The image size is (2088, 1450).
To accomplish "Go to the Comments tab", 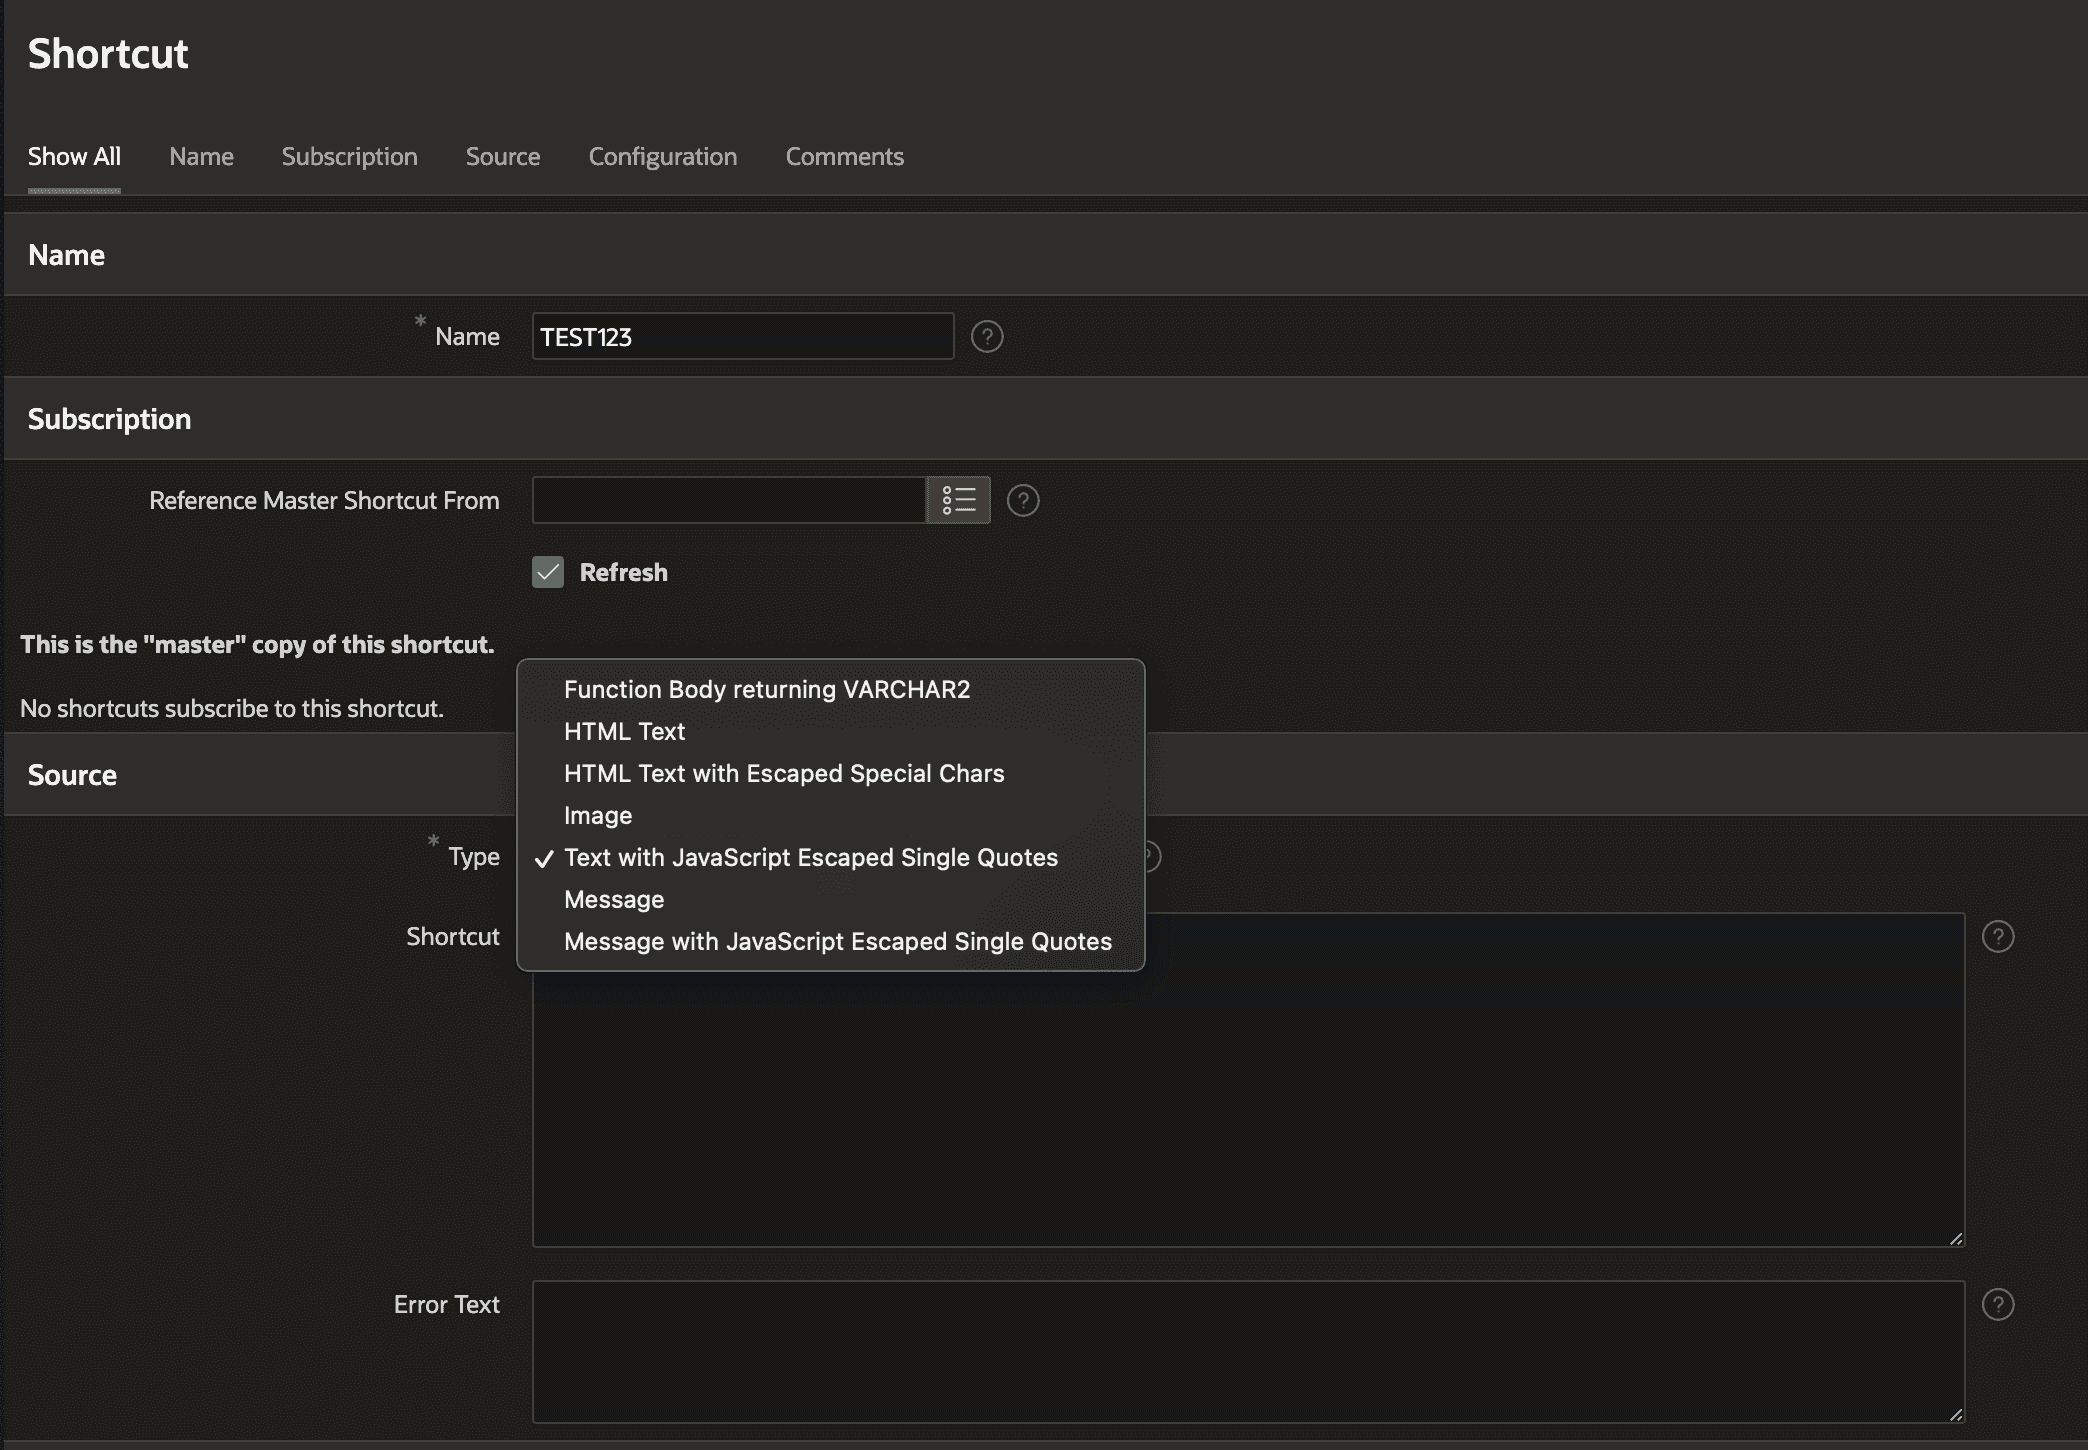I will pyautogui.click(x=844, y=157).
